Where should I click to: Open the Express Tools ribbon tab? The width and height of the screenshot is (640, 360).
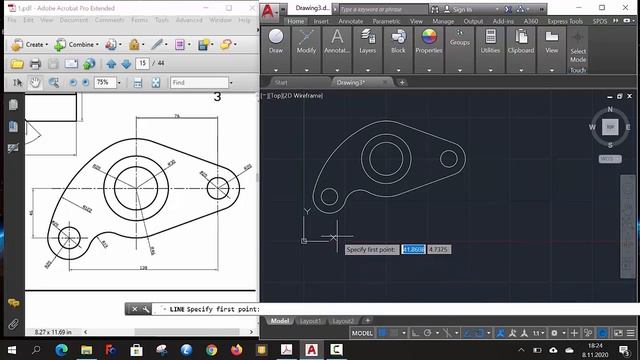tap(565, 21)
